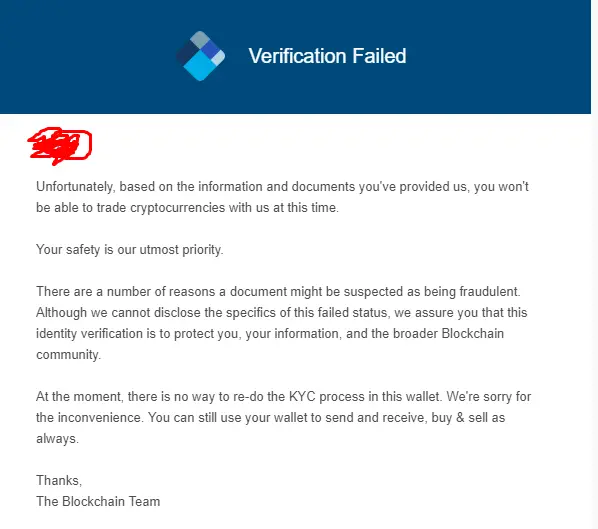Click the "Verification Failed" heading

327,56
